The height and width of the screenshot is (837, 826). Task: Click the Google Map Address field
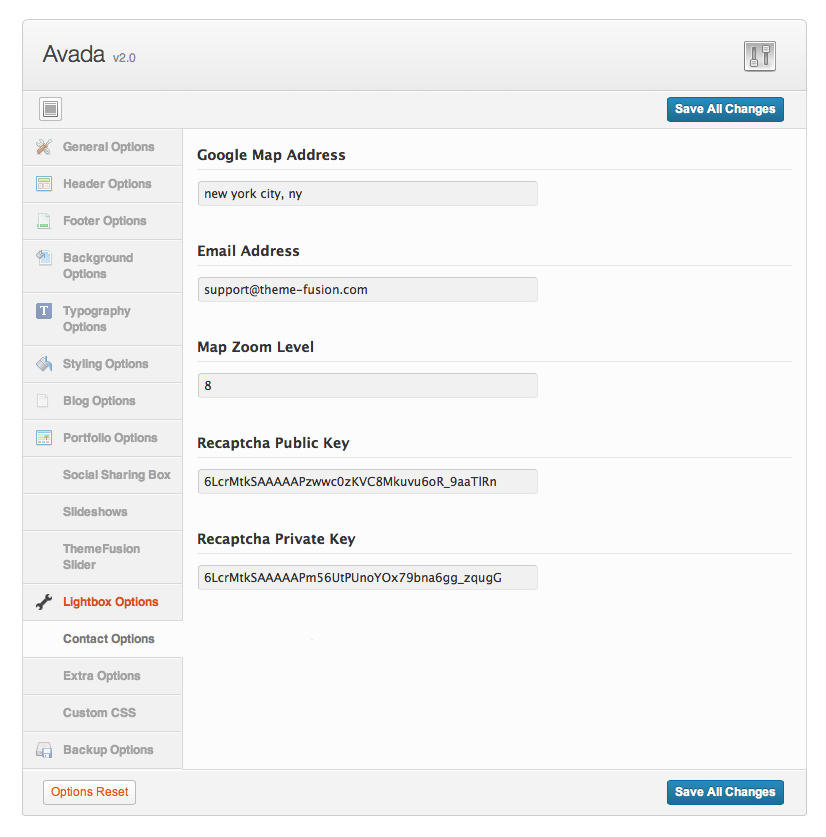367,193
